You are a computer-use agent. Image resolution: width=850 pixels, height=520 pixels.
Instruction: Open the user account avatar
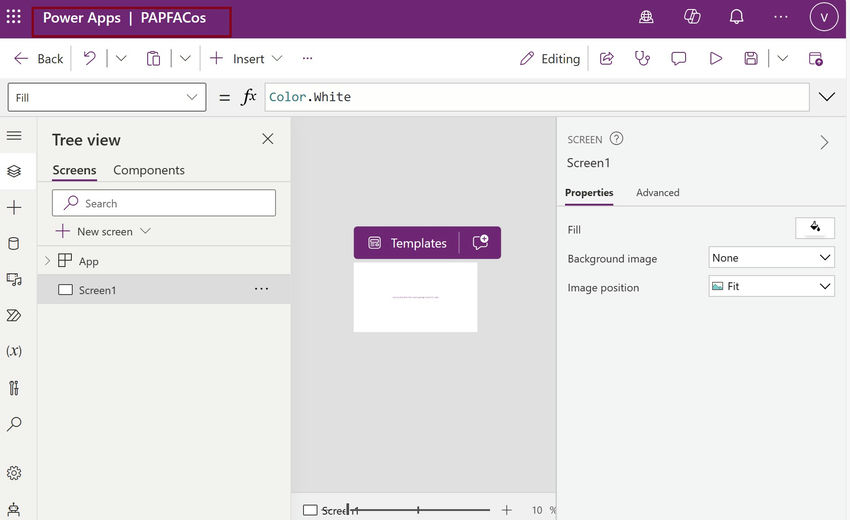(823, 17)
